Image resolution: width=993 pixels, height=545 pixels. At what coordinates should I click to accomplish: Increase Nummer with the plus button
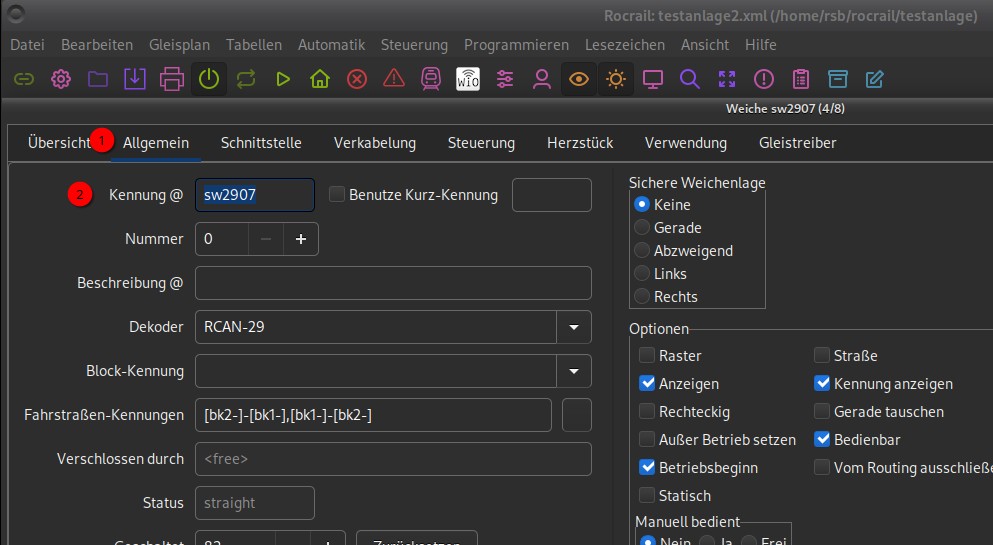click(301, 239)
